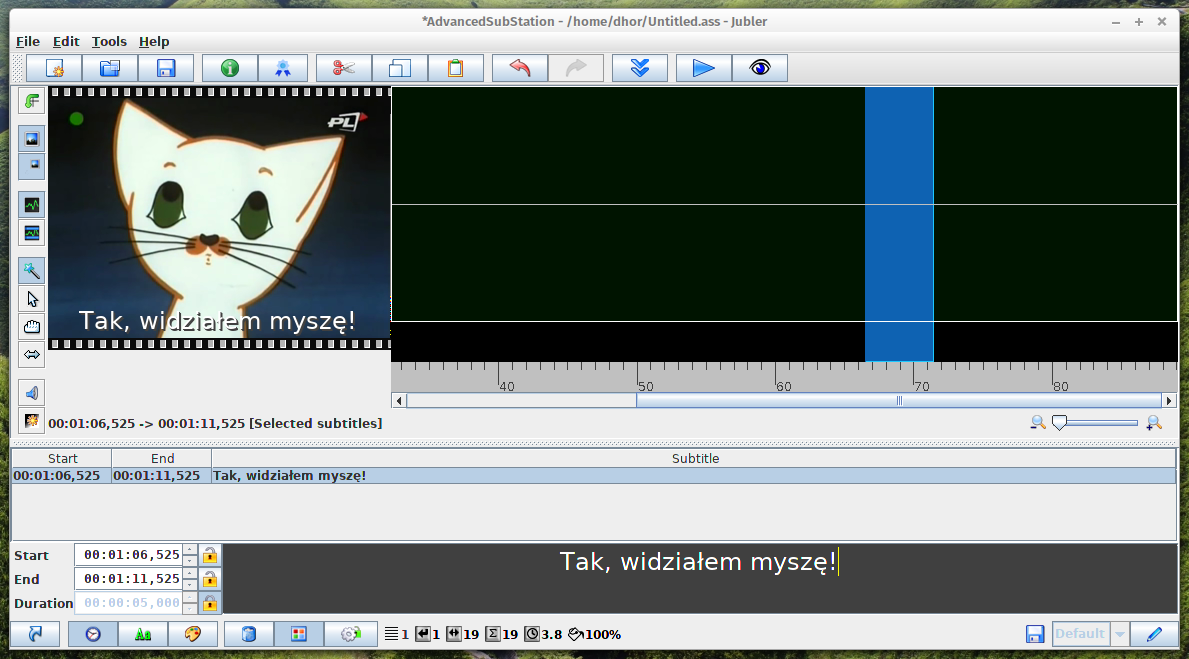Open a subtitle file

pos(110,68)
